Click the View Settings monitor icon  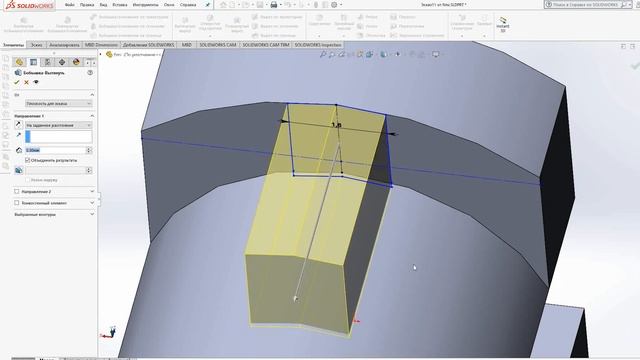pos(436,54)
